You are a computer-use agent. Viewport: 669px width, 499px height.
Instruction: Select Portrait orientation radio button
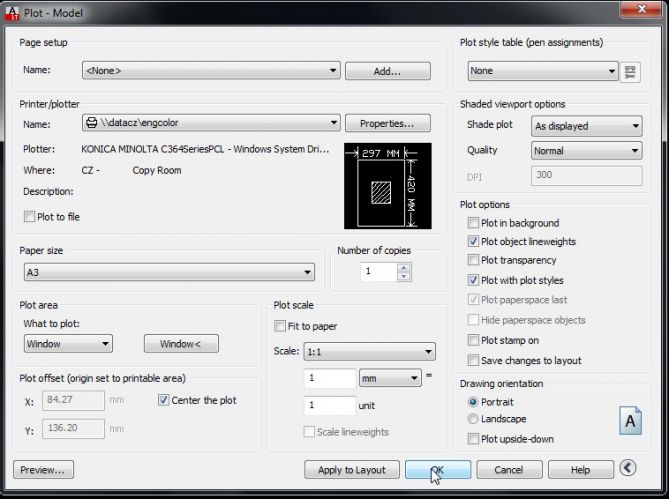[x=473, y=402]
